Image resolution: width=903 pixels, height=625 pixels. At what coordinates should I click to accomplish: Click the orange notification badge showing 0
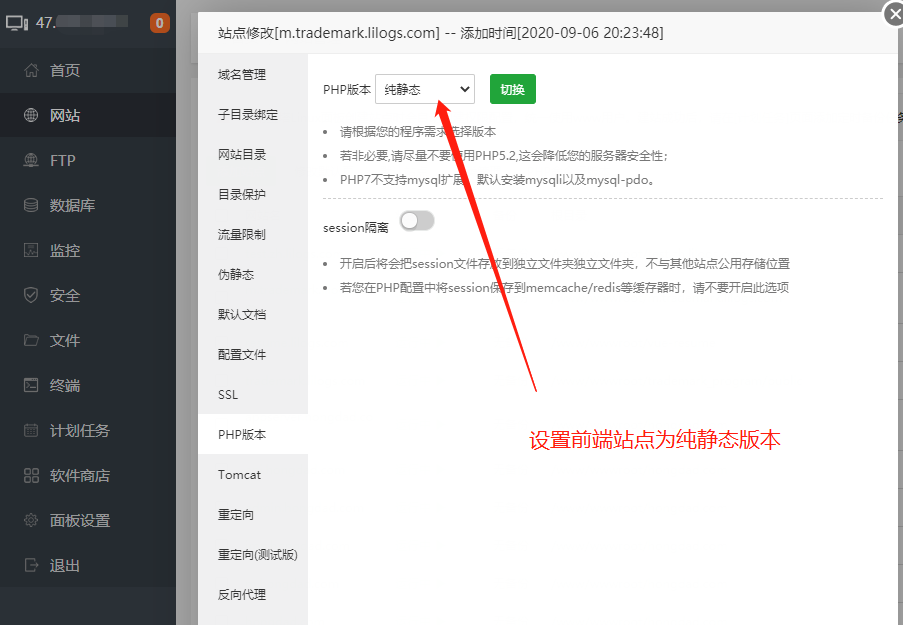[x=160, y=23]
